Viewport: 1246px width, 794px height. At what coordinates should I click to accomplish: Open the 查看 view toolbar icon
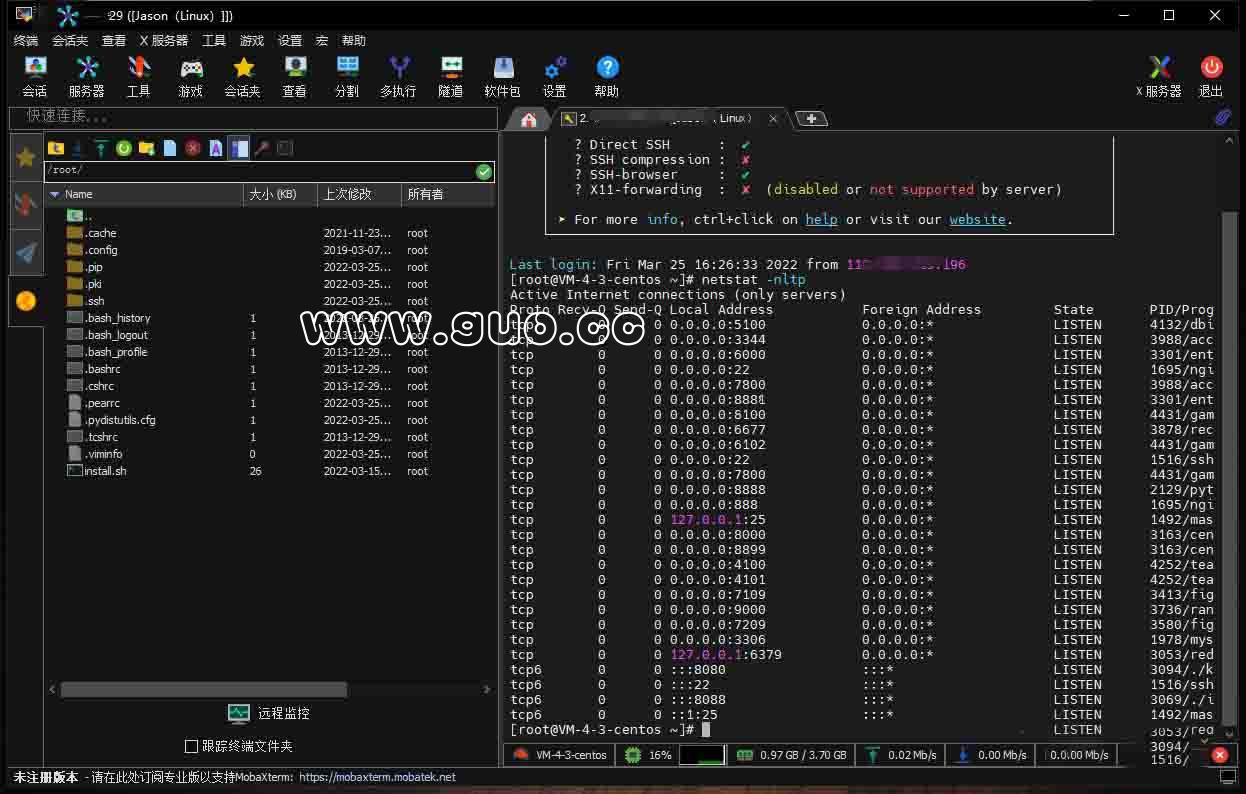[295, 76]
